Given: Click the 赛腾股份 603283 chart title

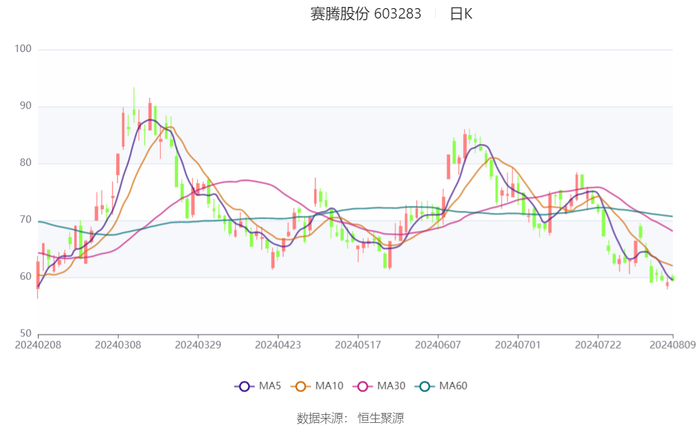Looking at the screenshot, I should 365,14.
